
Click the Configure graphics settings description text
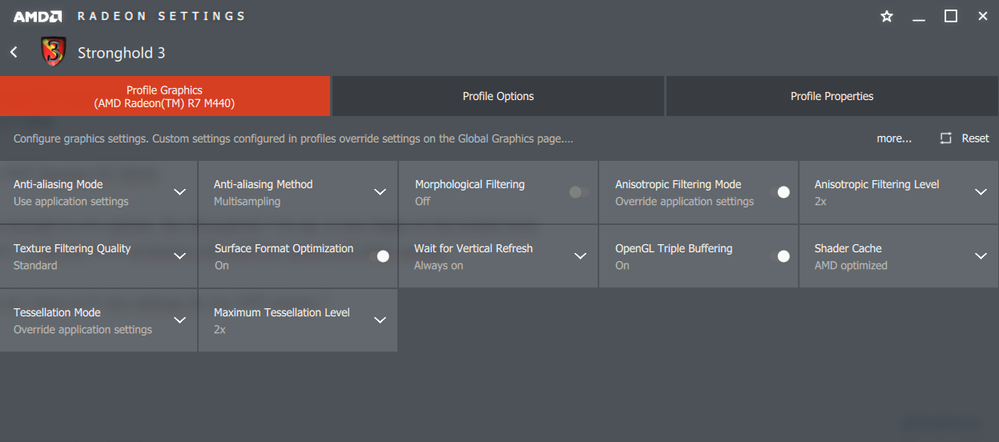click(293, 139)
